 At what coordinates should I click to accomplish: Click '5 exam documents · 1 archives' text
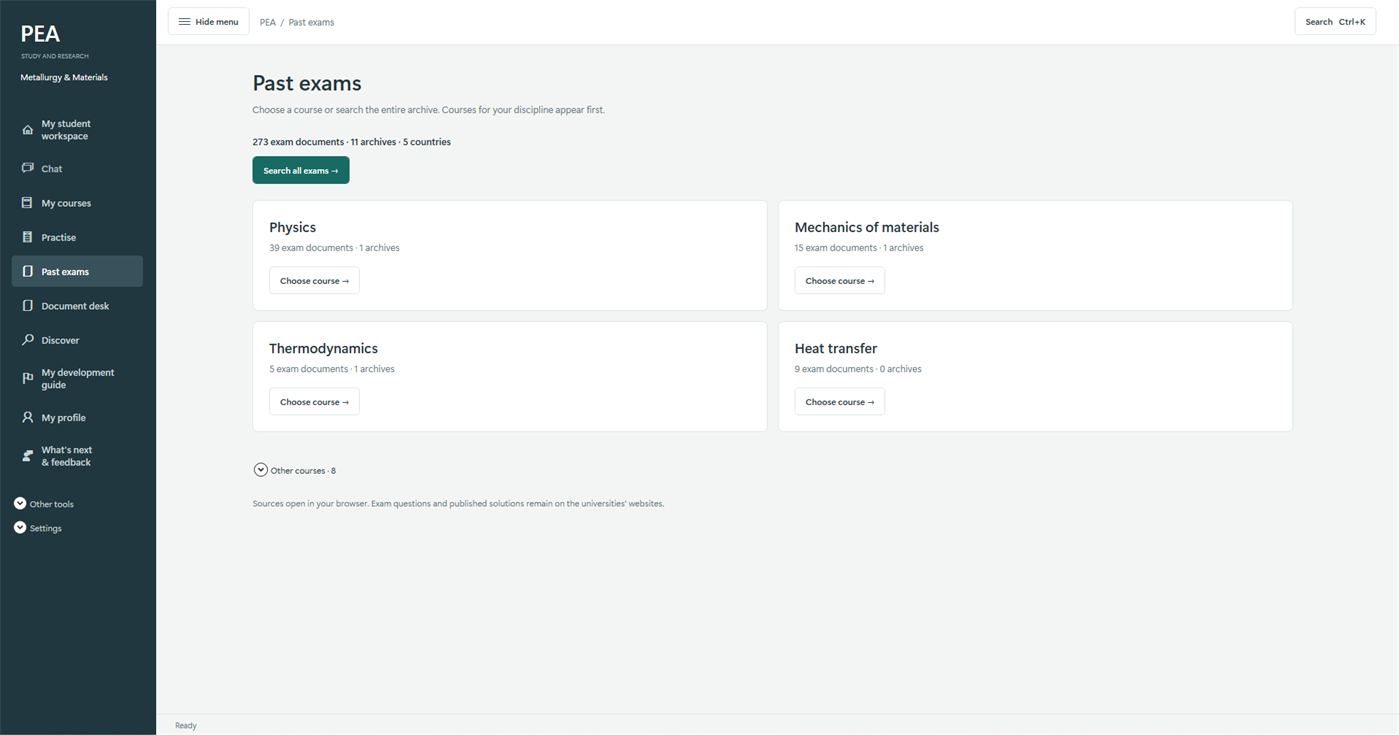(x=332, y=369)
